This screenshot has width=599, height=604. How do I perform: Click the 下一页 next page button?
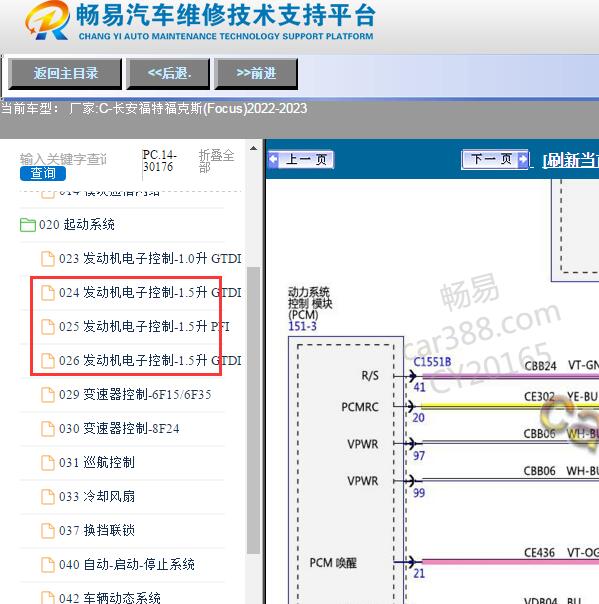(x=495, y=159)
